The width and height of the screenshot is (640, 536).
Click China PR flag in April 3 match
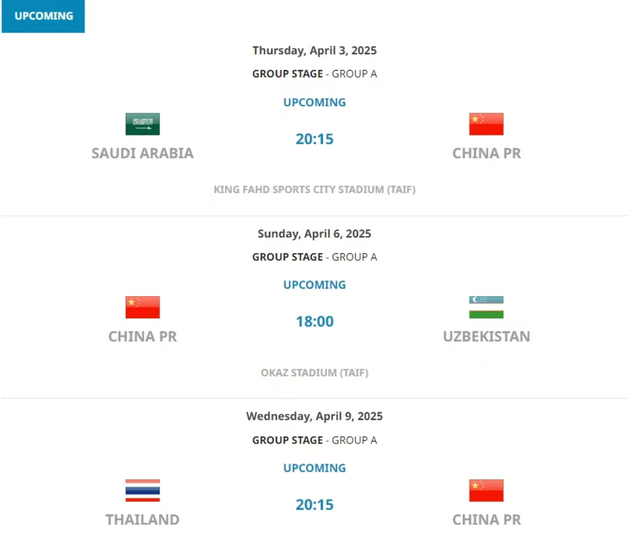tap(486, 124)
